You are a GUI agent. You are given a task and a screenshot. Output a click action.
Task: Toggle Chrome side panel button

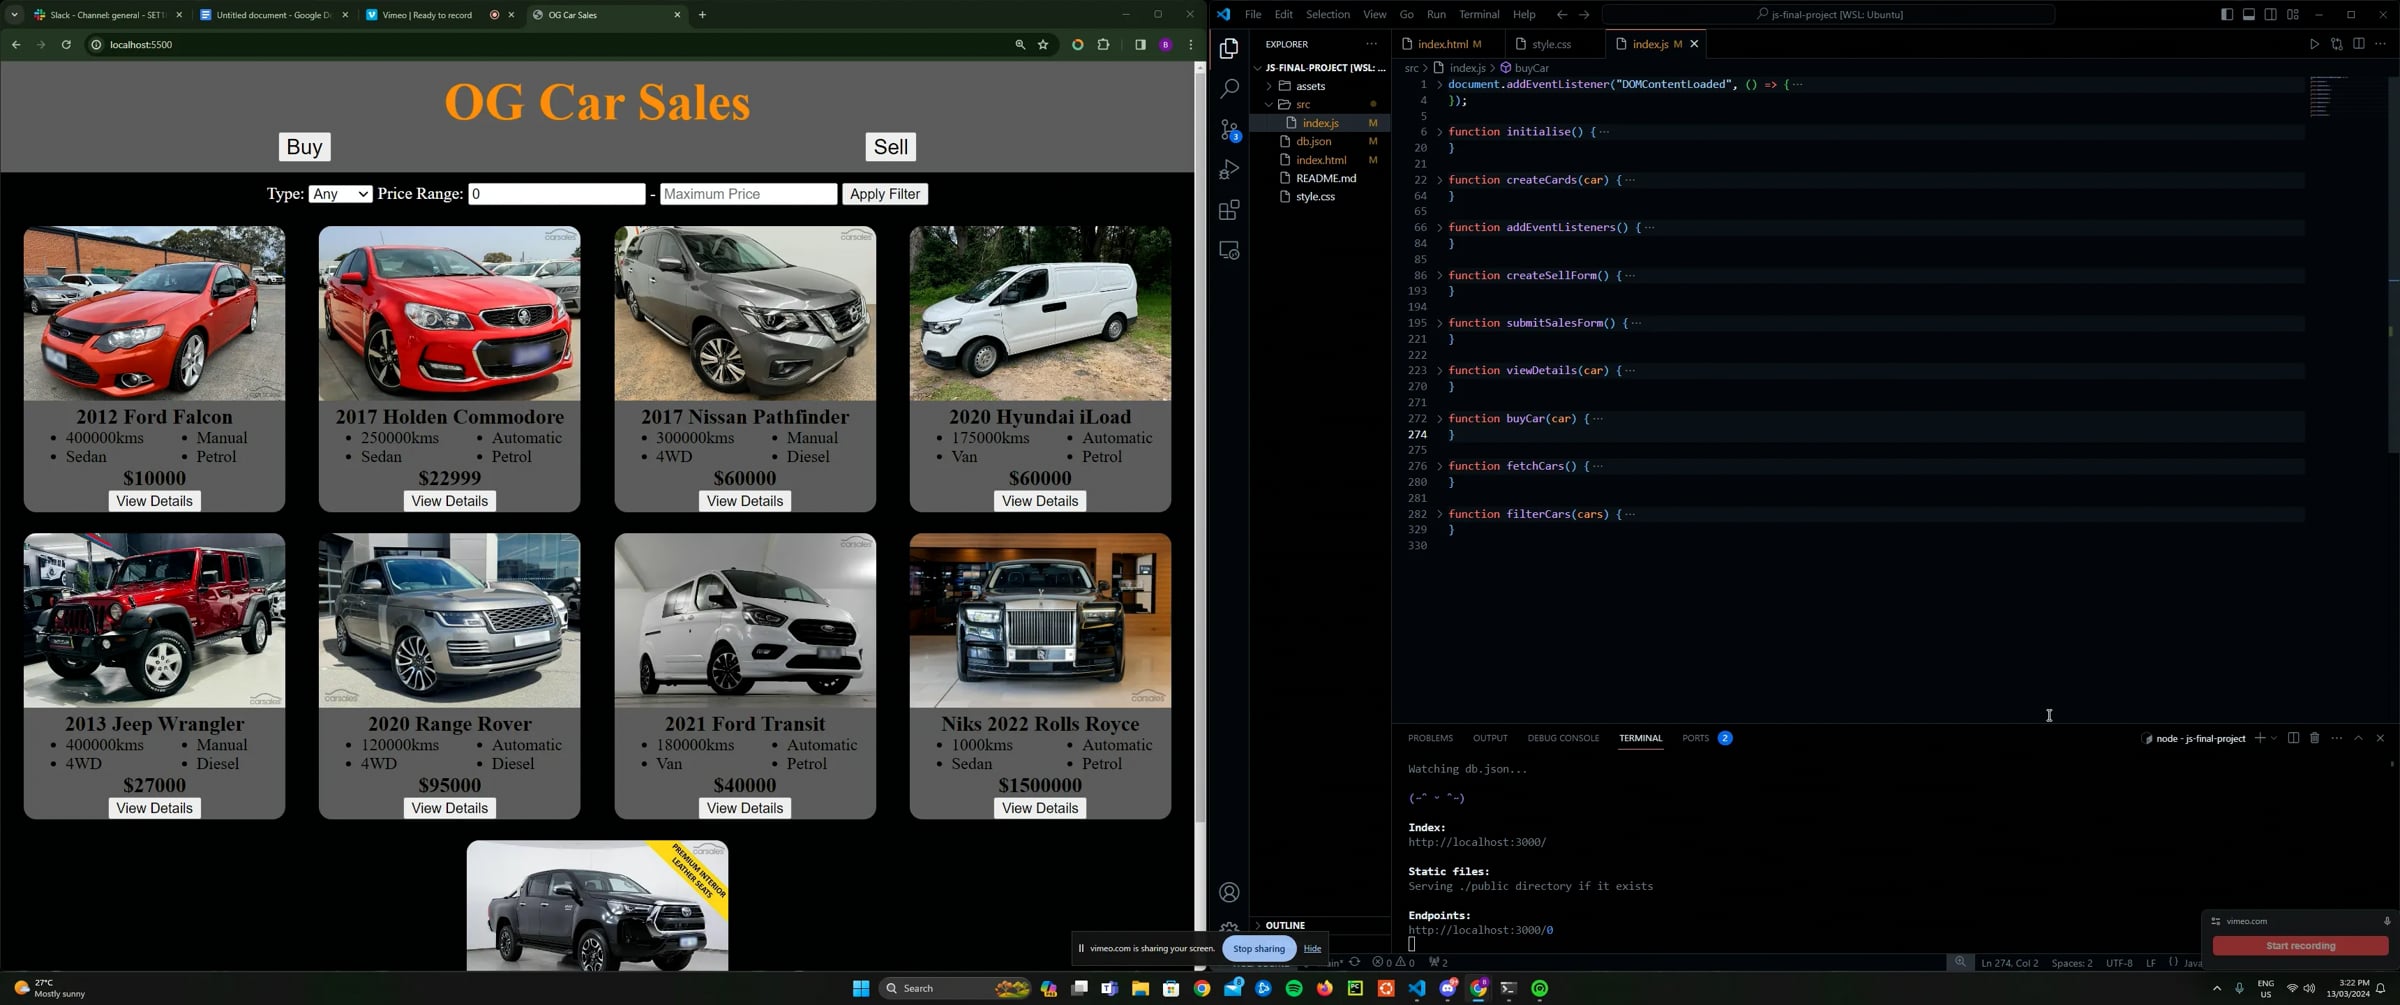pos(1140,45)
